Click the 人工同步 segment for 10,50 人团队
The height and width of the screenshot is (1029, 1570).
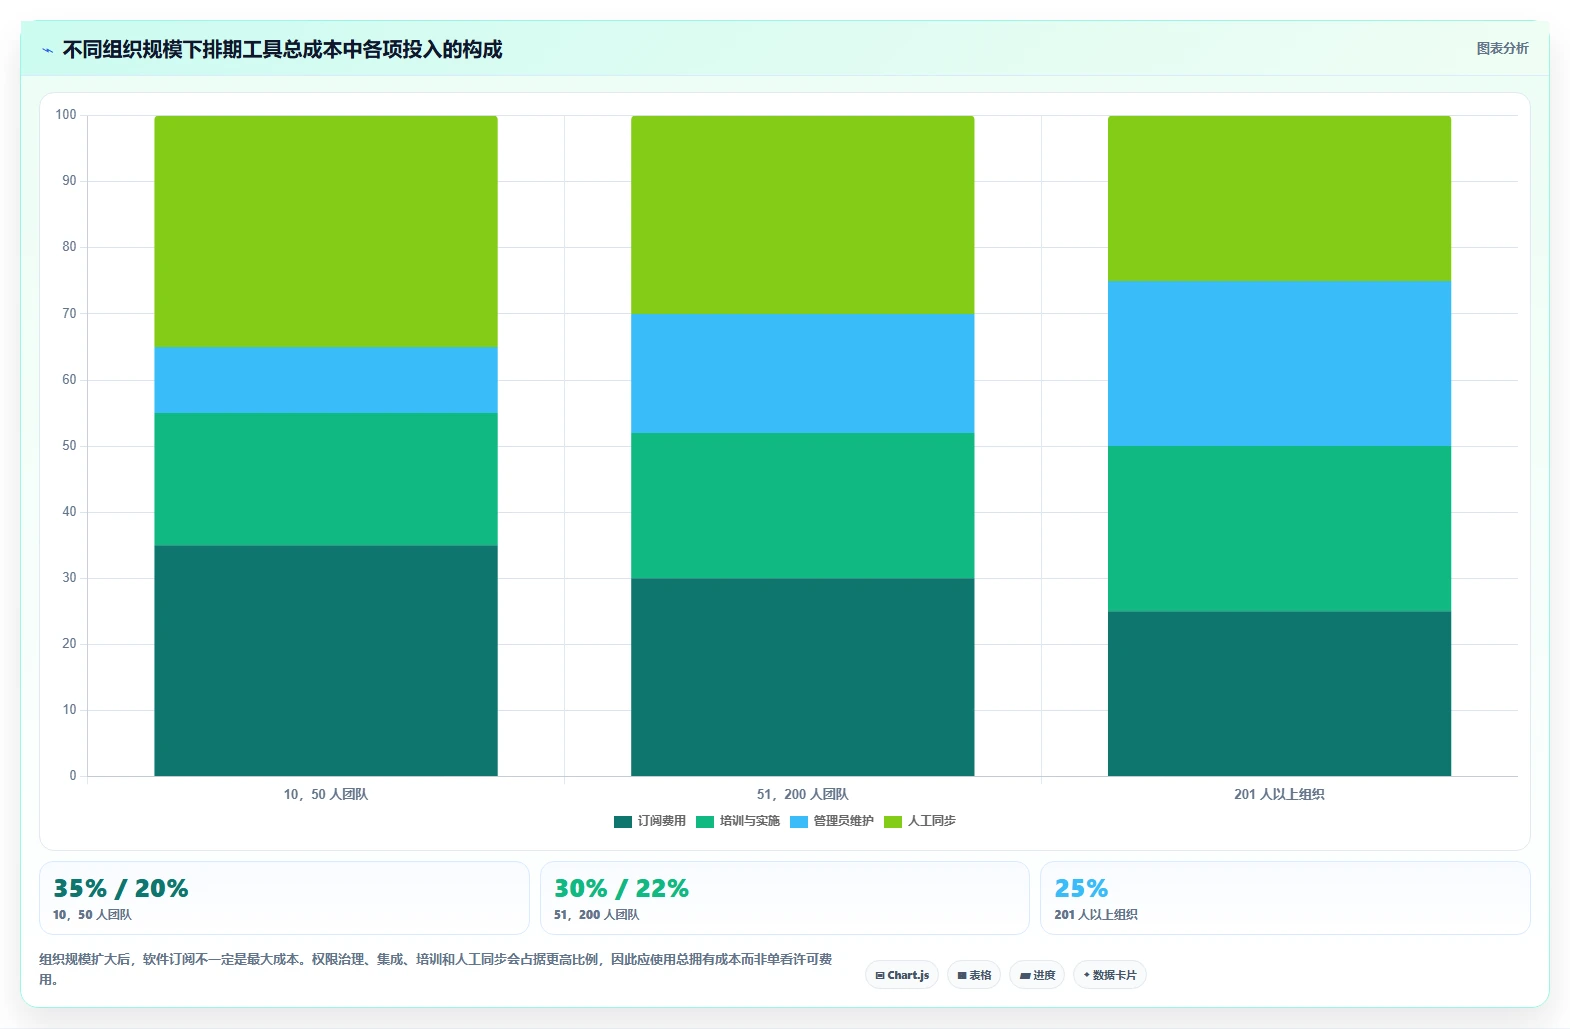click(326, 232)
